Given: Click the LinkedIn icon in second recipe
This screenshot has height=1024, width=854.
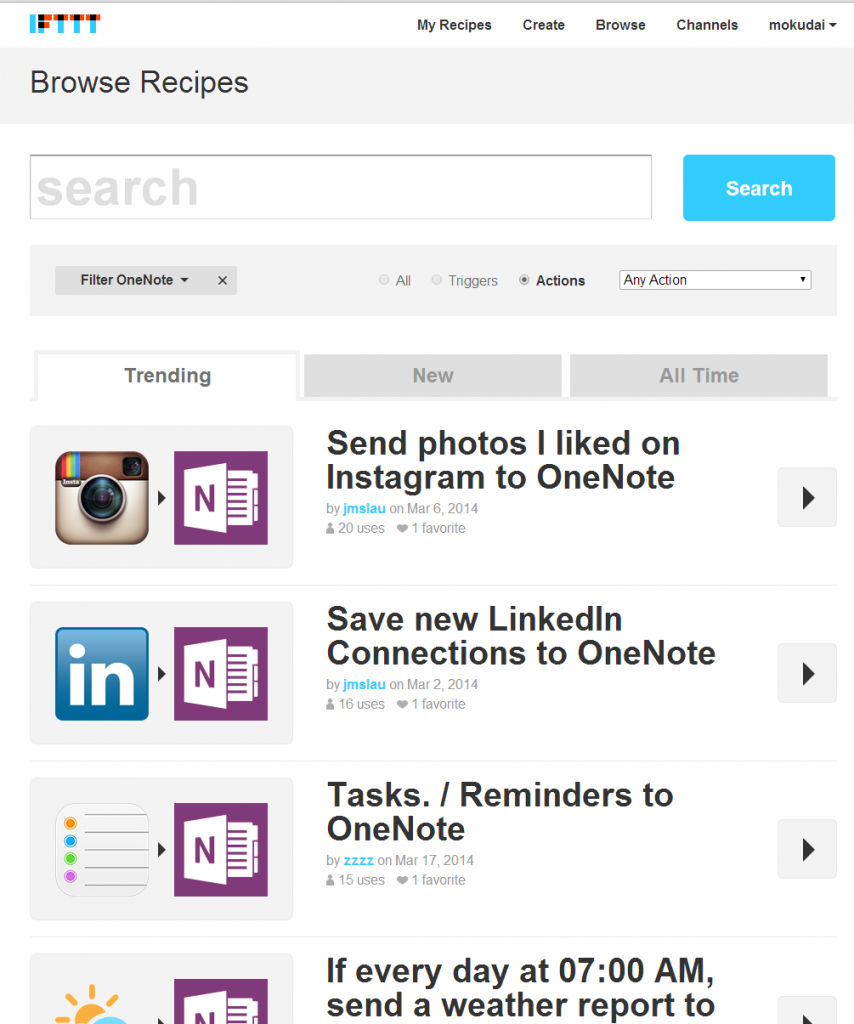Looking at the screenshot, I should click(x=102, y=674).
